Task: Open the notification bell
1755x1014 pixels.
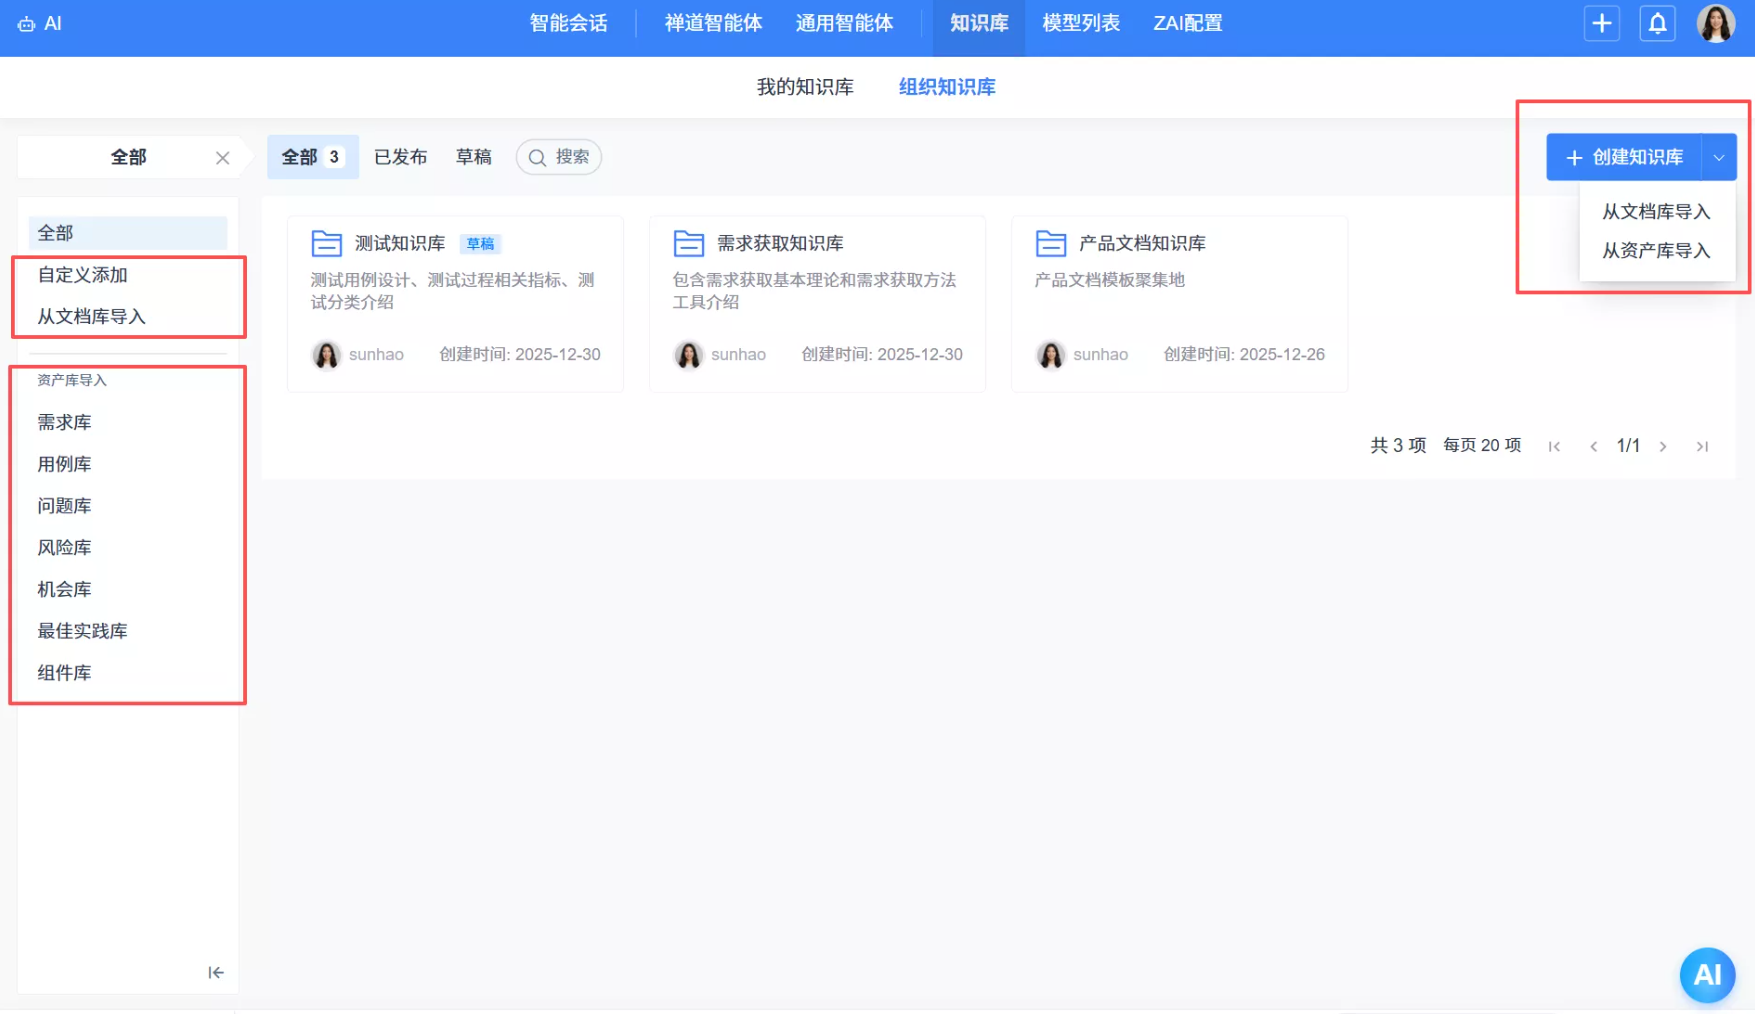Action: point(1657,23)
